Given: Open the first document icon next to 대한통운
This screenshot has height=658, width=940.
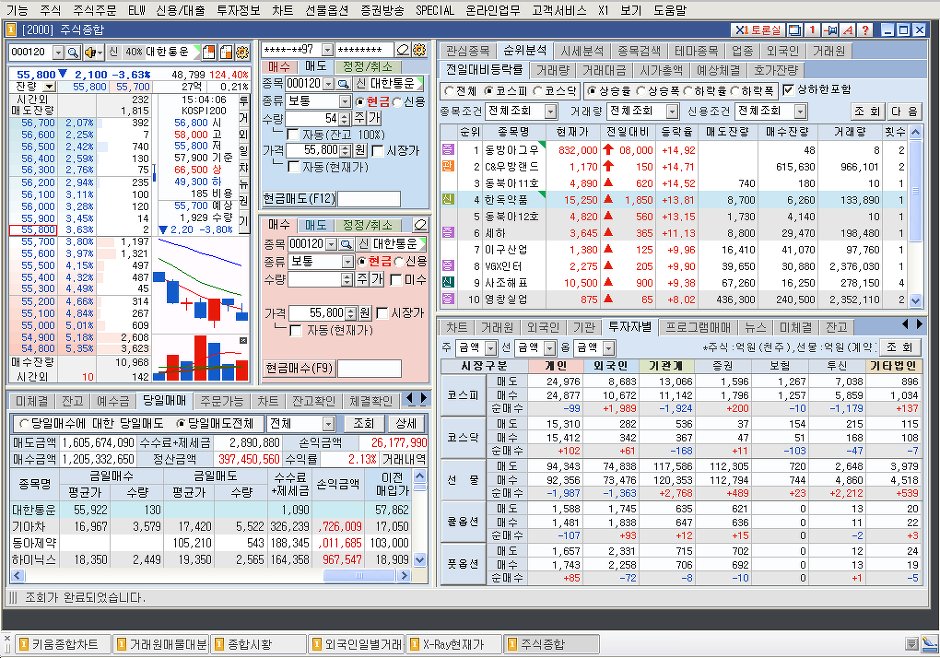Looking at the screenshot, I should click(x=209, y=52).
